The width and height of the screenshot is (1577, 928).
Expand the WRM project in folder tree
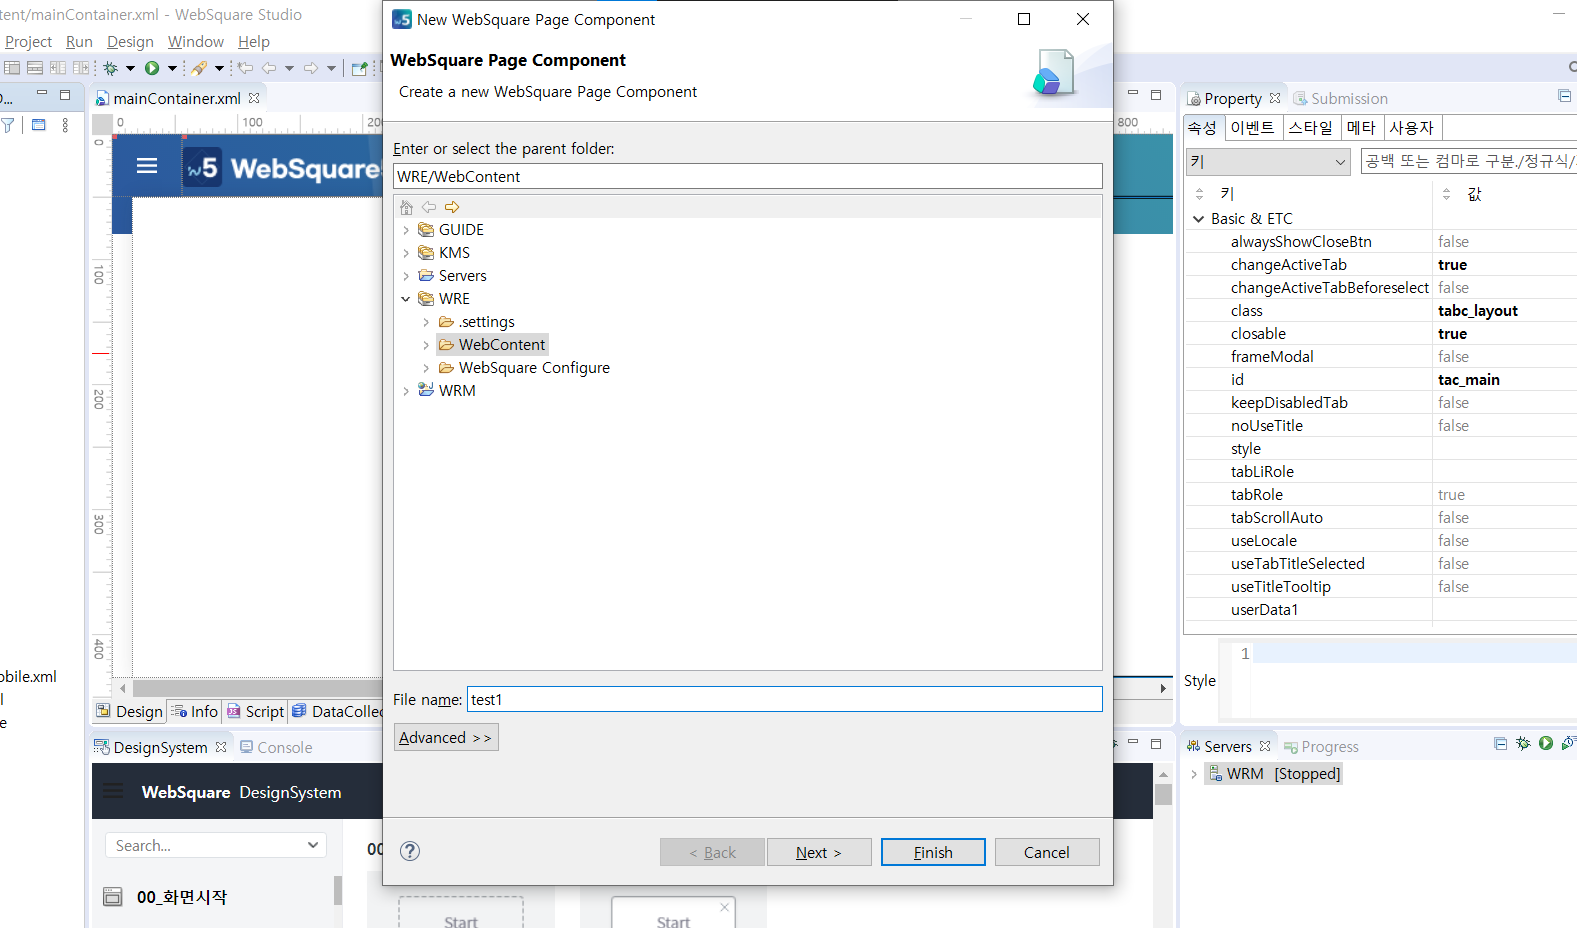click(406, 391)
